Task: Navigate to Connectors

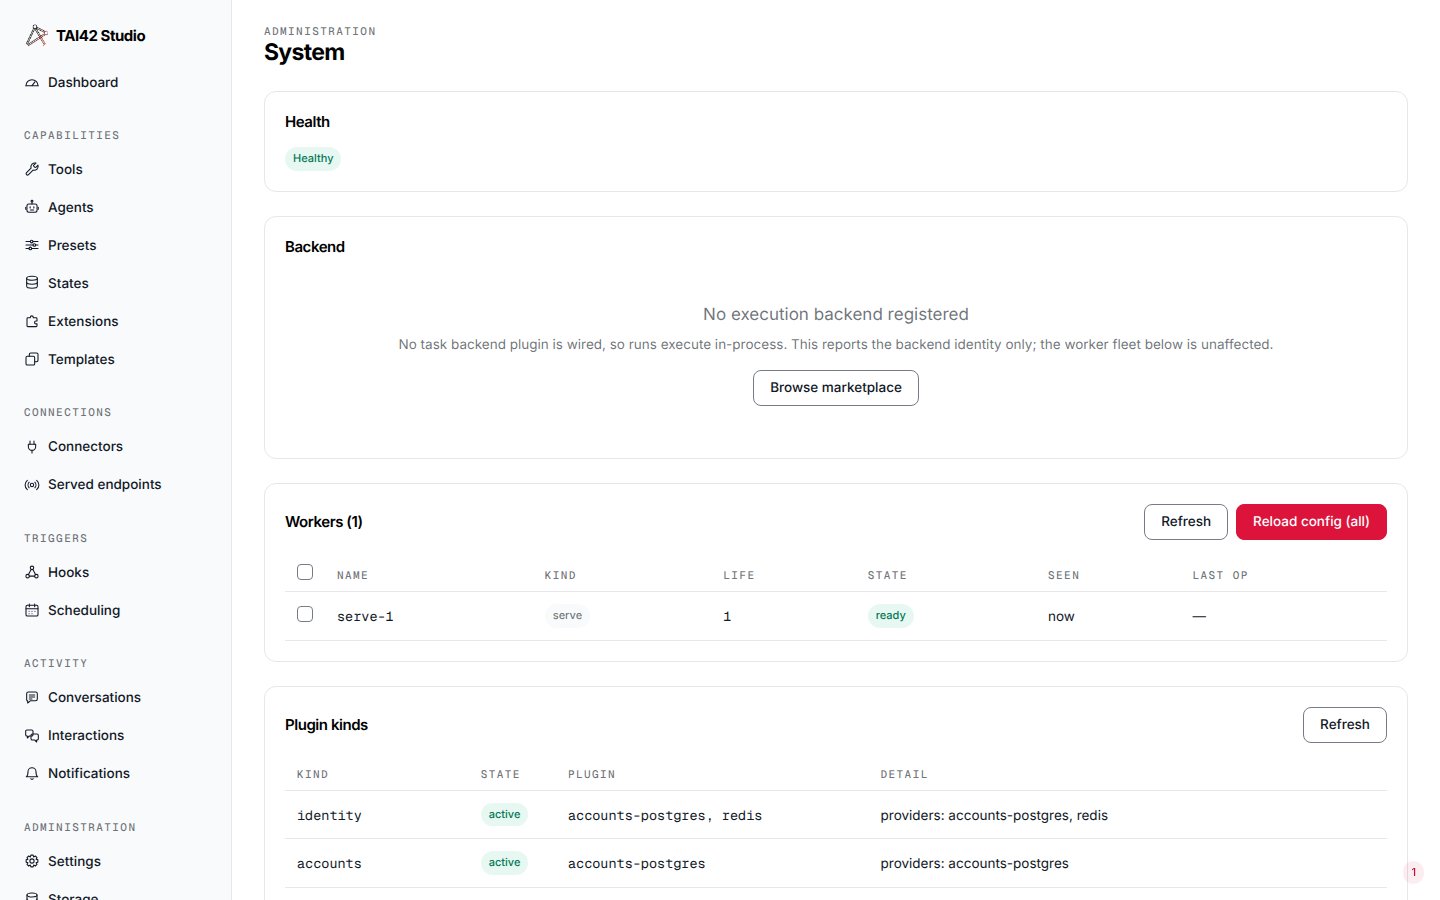Action: pyautogui.click(x=85, y=447)
